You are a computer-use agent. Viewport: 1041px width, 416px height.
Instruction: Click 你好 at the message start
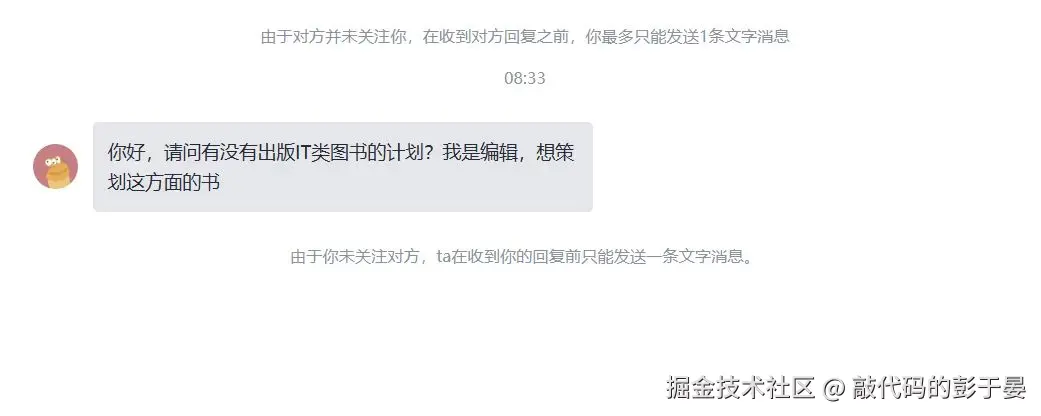126,153
